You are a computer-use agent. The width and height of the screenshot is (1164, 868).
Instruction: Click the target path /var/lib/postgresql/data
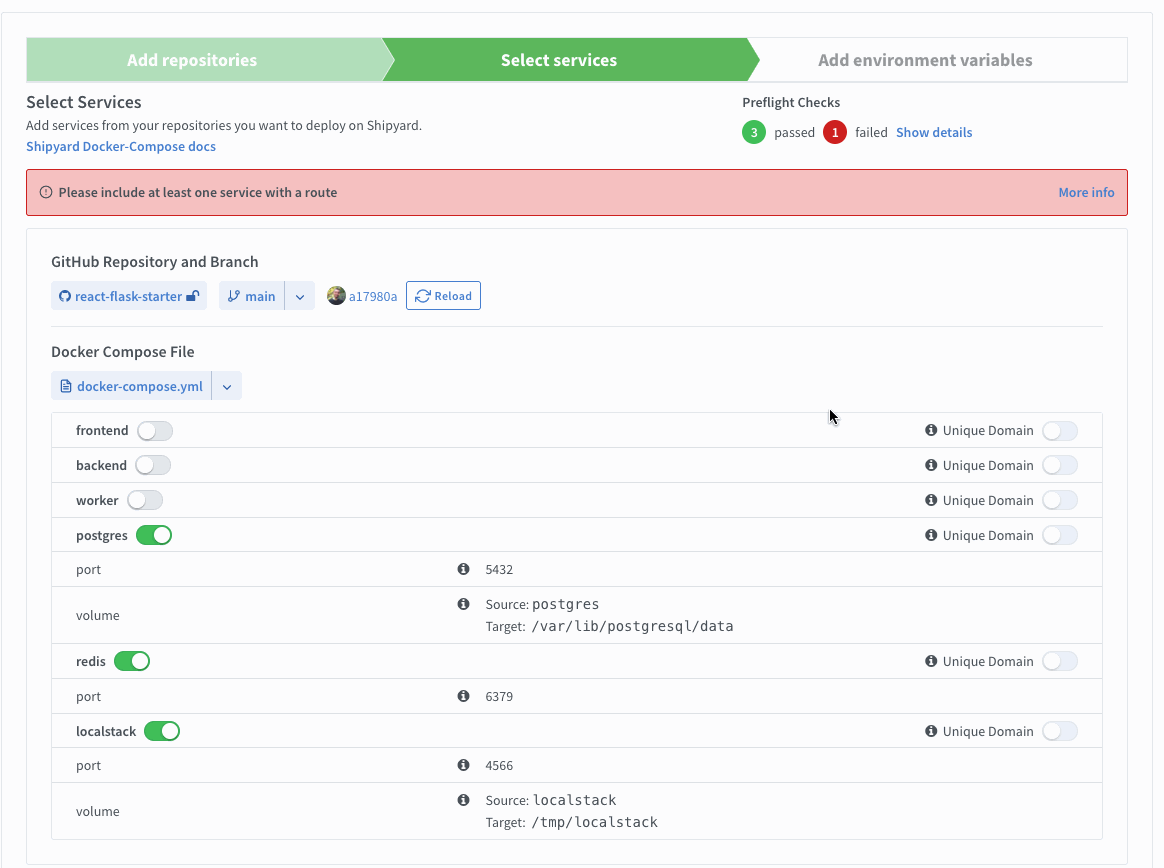click(x=632, y=626)
